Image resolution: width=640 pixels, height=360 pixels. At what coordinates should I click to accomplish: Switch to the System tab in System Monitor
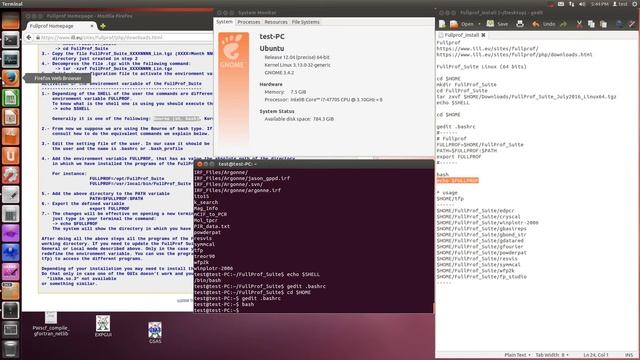pos(224,22)
